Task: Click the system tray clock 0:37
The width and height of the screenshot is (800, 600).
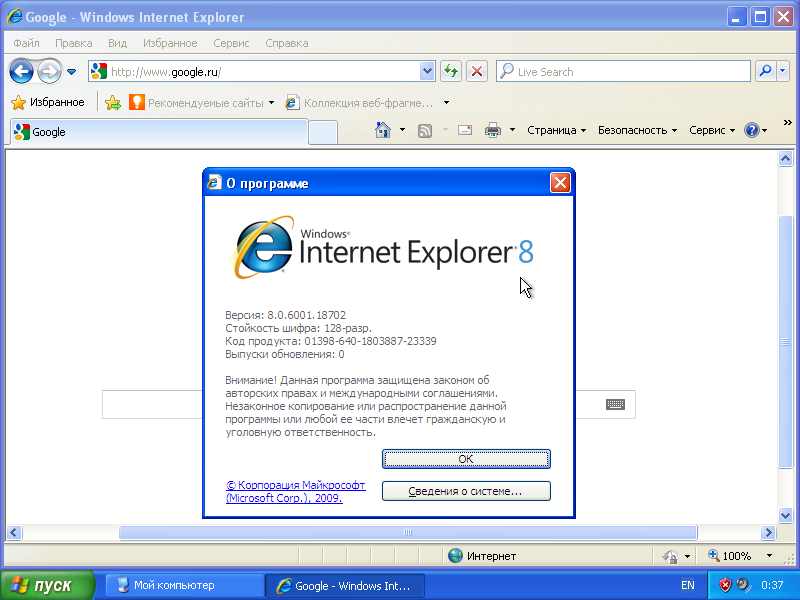Action: 772,585
